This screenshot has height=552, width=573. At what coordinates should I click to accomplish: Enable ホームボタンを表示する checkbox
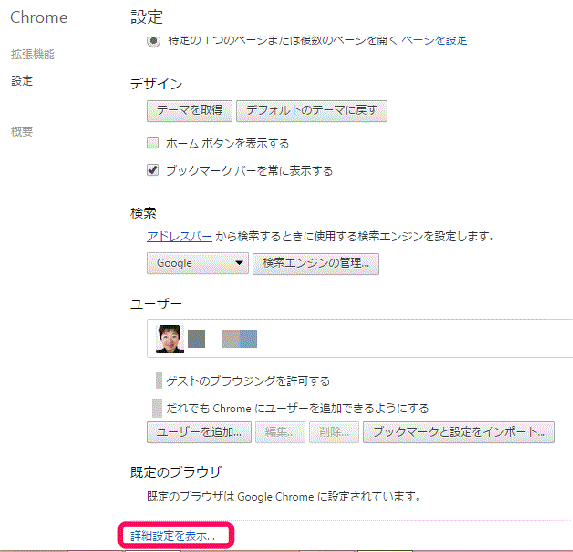coord(153,142)
